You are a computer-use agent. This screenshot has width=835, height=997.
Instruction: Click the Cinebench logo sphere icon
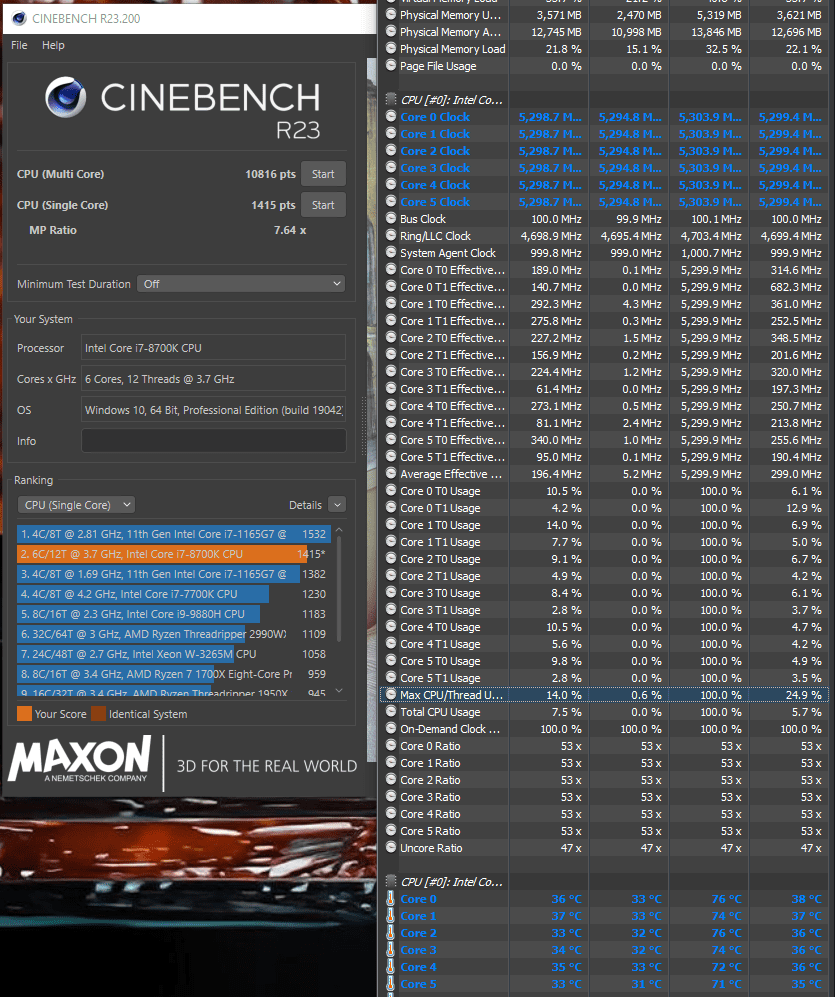pyautogui.click(x=66, y=97)
